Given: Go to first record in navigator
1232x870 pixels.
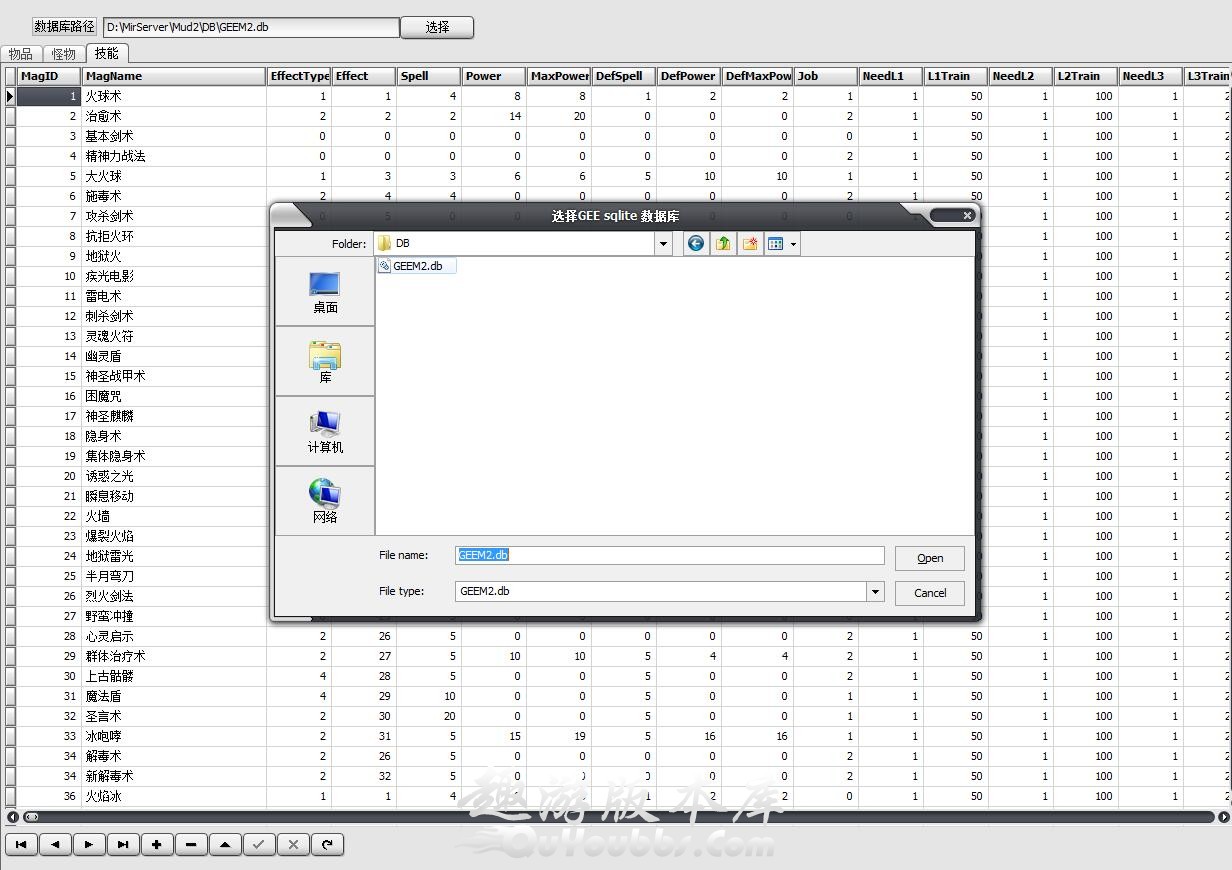Looking at the screenshot, I should [21, 844].
